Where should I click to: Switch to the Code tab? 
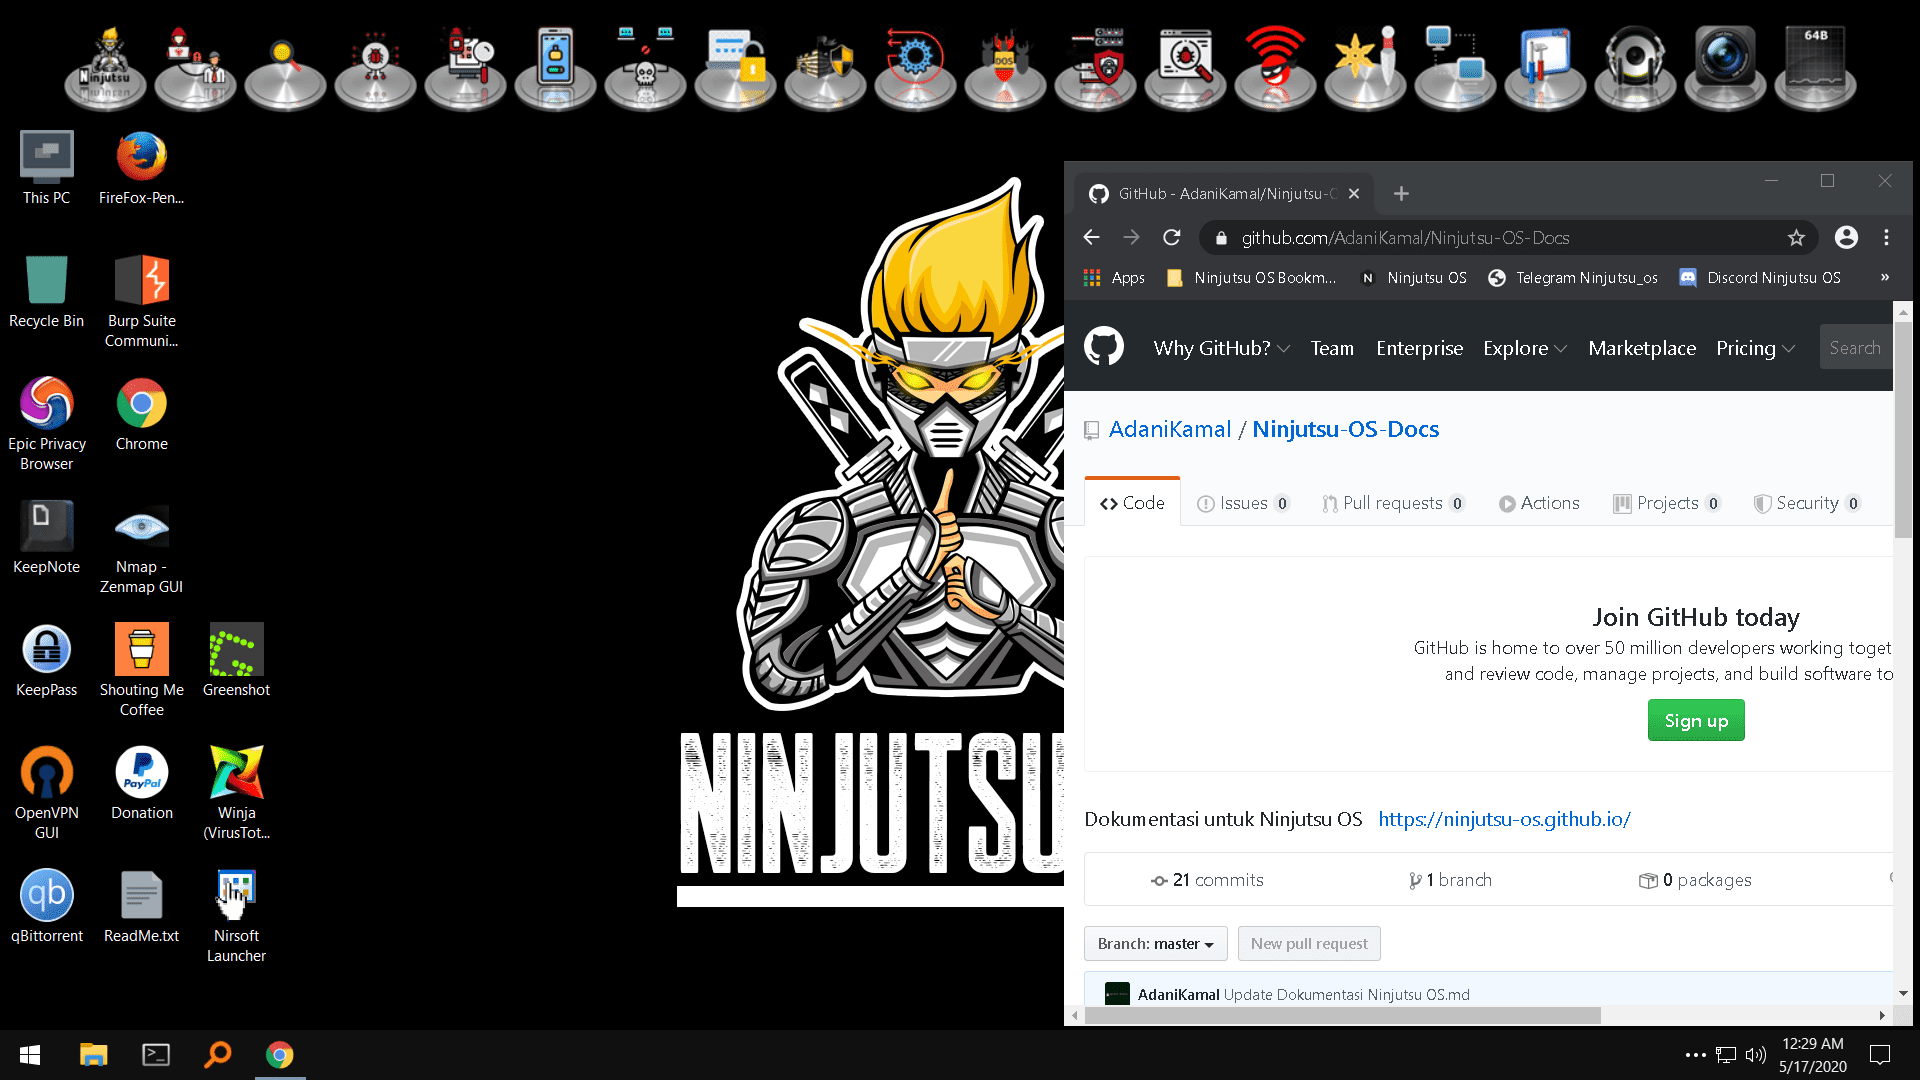coord(1132,503)
